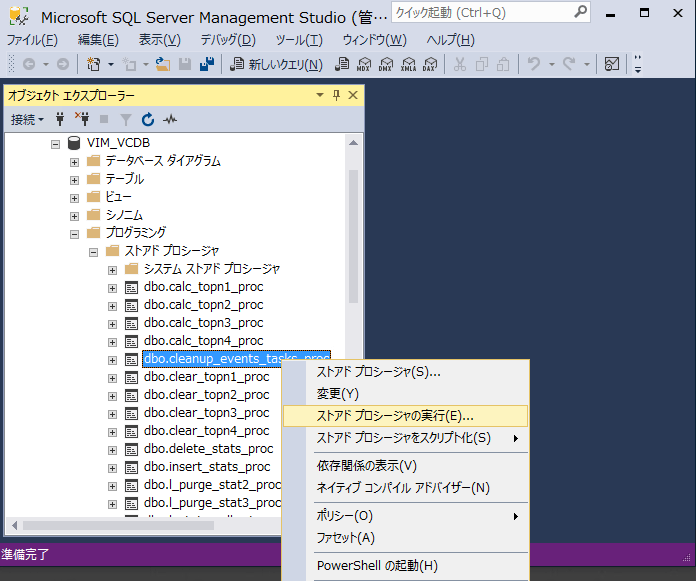The image size is (696, 581).
Task: Open the ファイル(F) menu
Action: pos(32,40)
